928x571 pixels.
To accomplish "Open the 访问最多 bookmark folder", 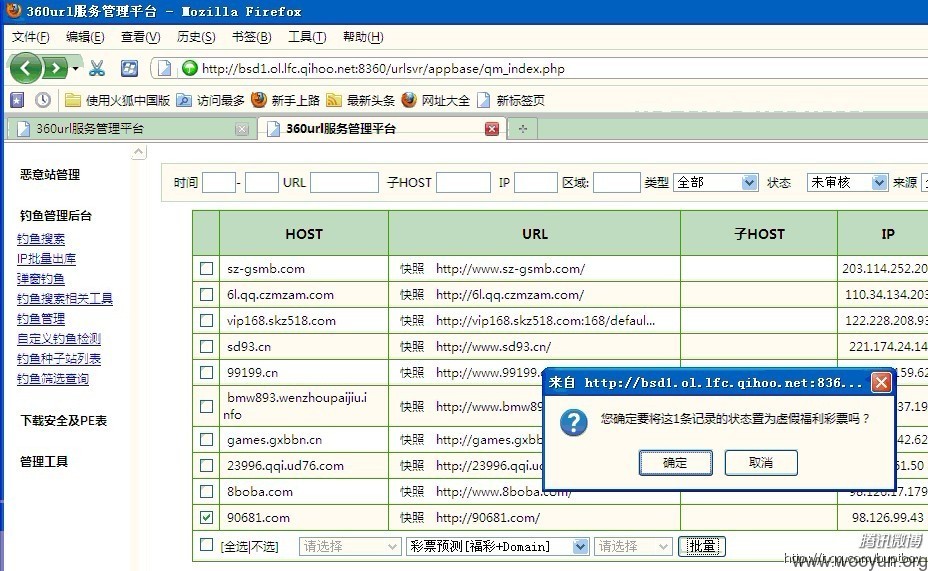I will pos(210,100).
